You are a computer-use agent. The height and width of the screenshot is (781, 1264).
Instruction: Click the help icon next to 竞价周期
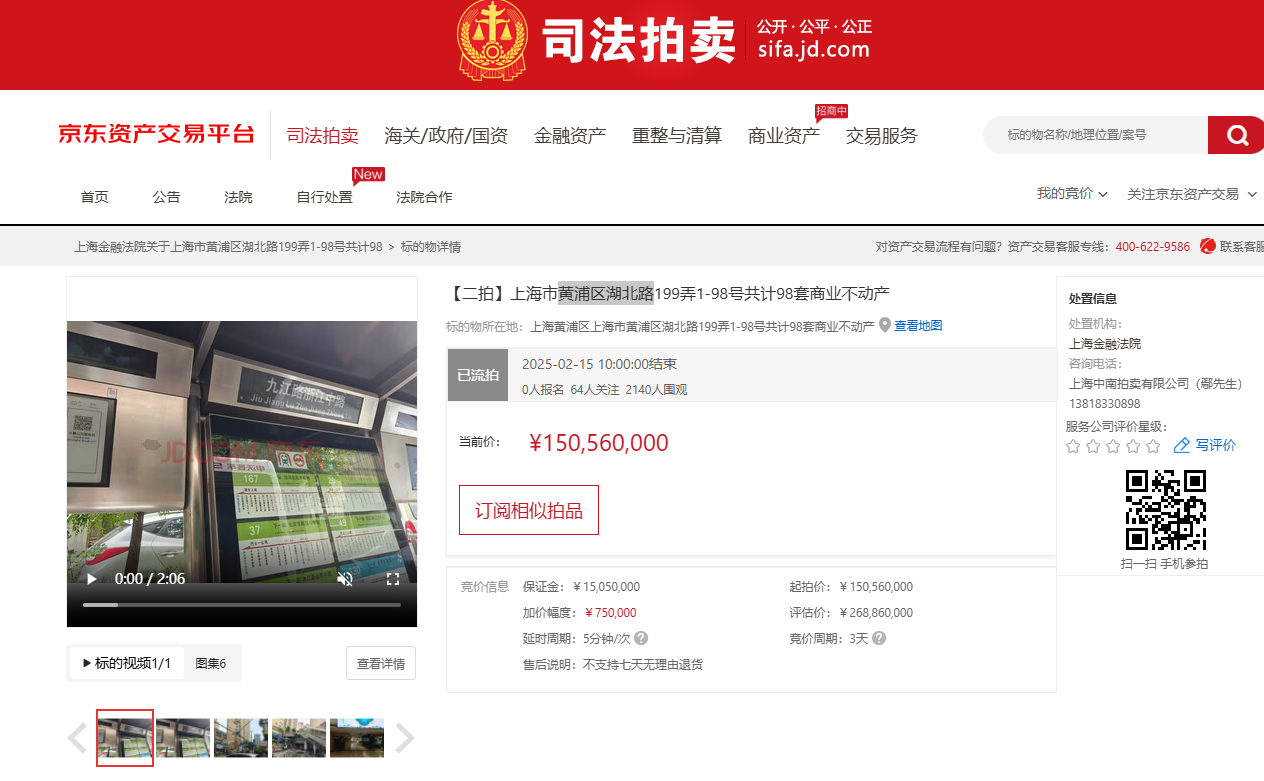click(x=879, y=638)
